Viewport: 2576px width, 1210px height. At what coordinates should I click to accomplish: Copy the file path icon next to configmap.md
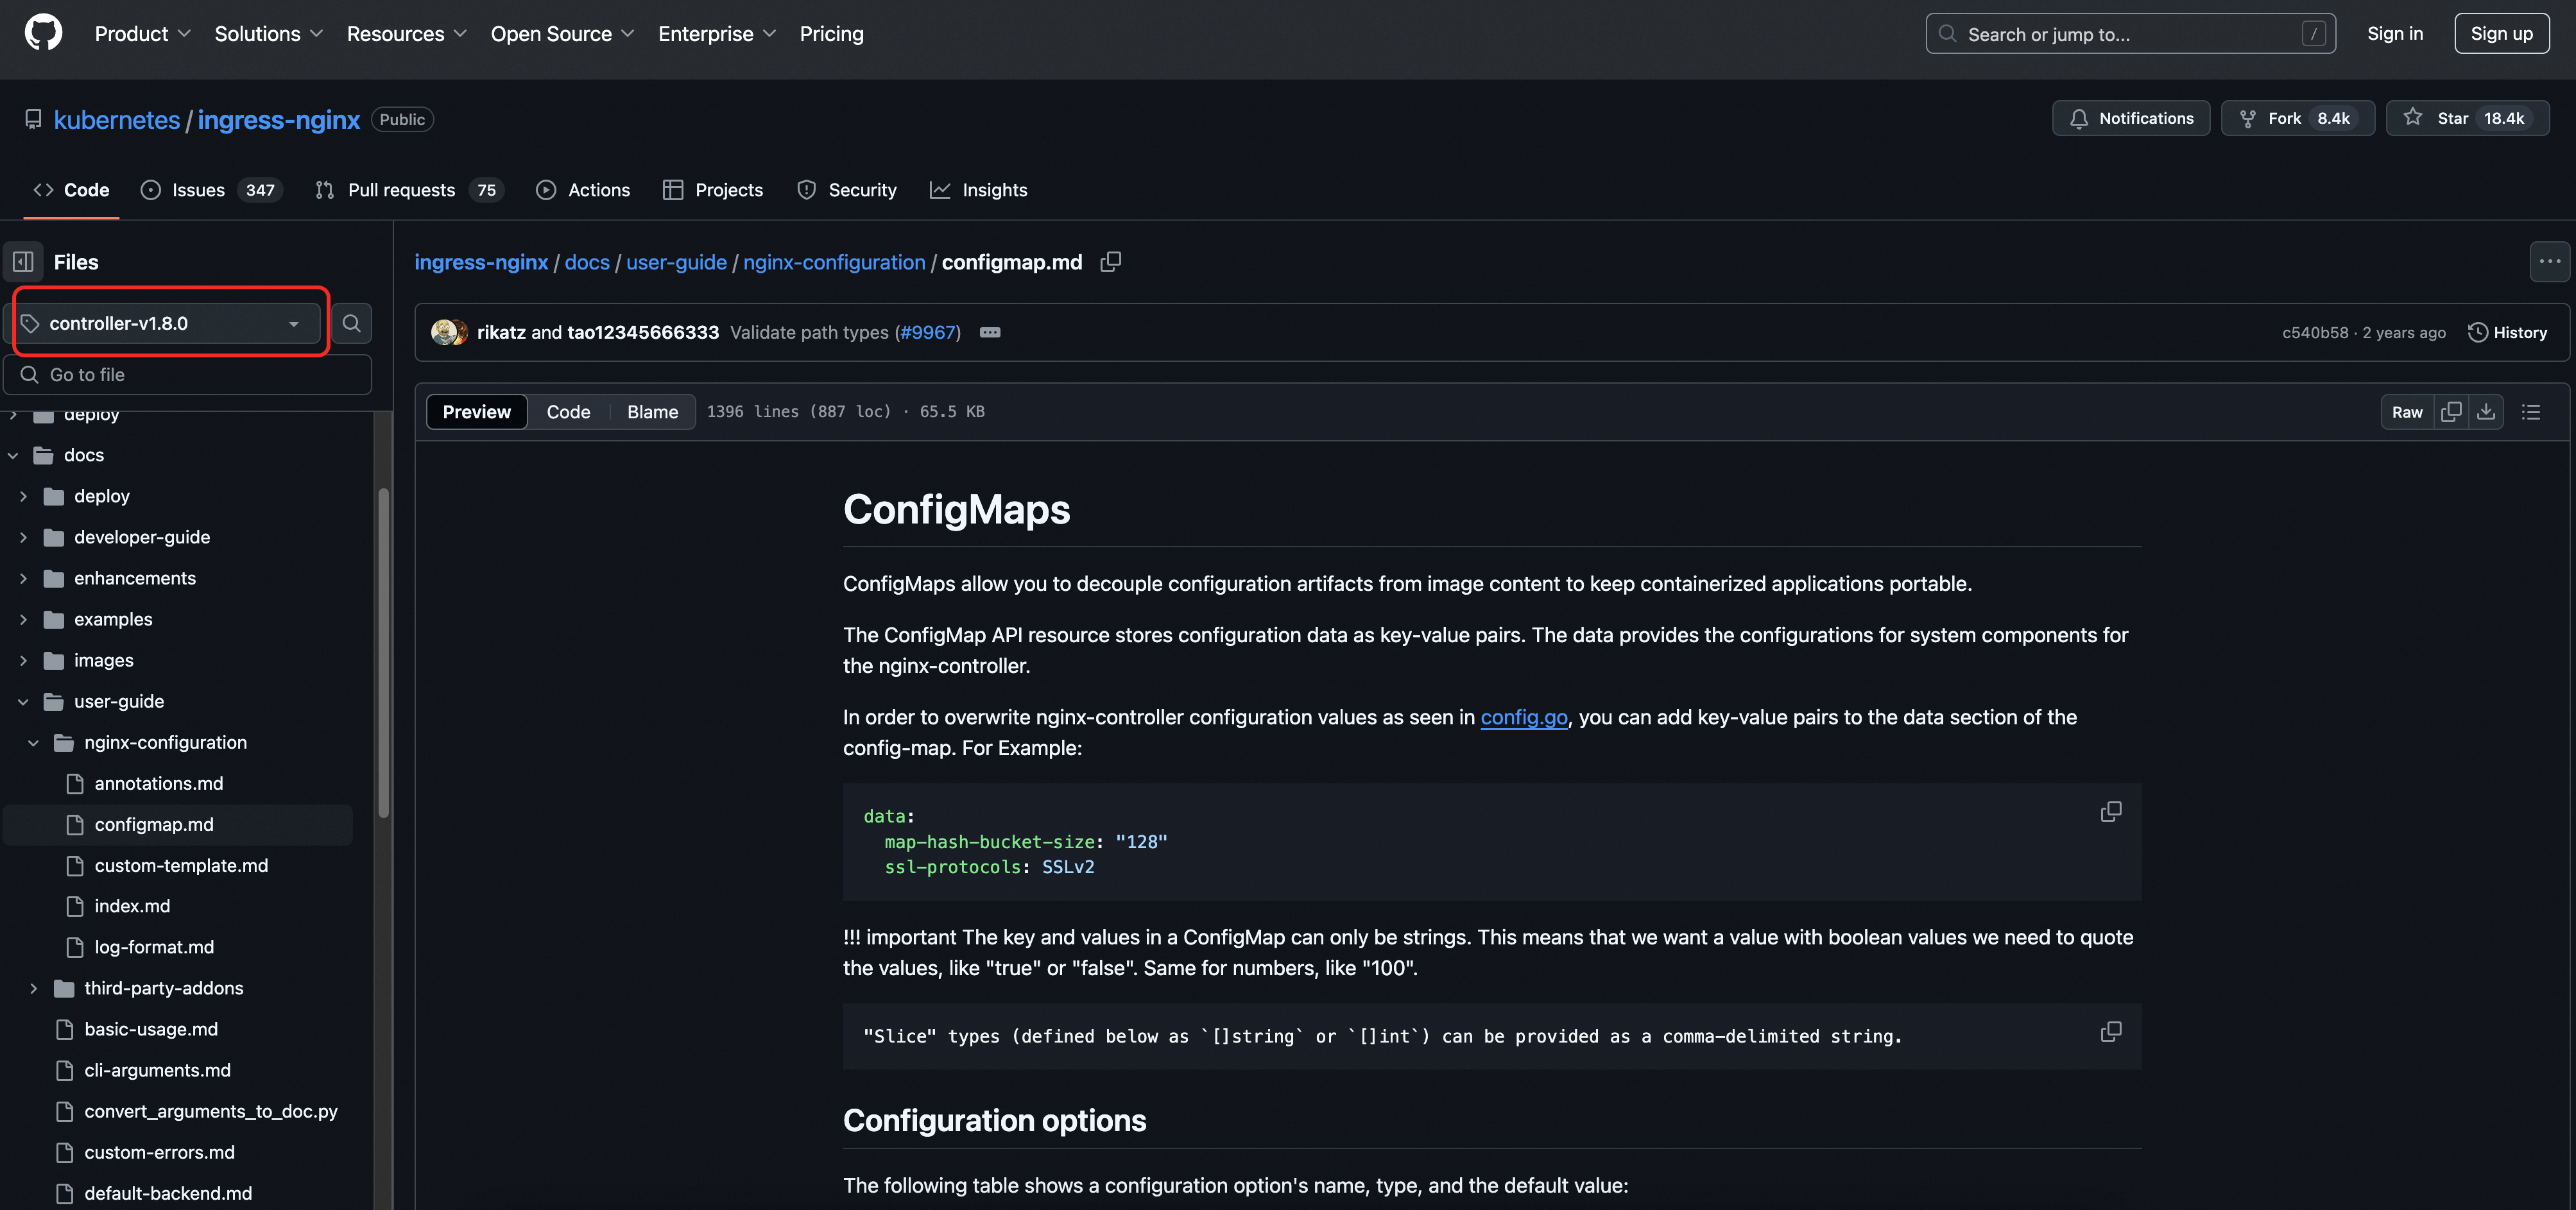point(1110,262)
